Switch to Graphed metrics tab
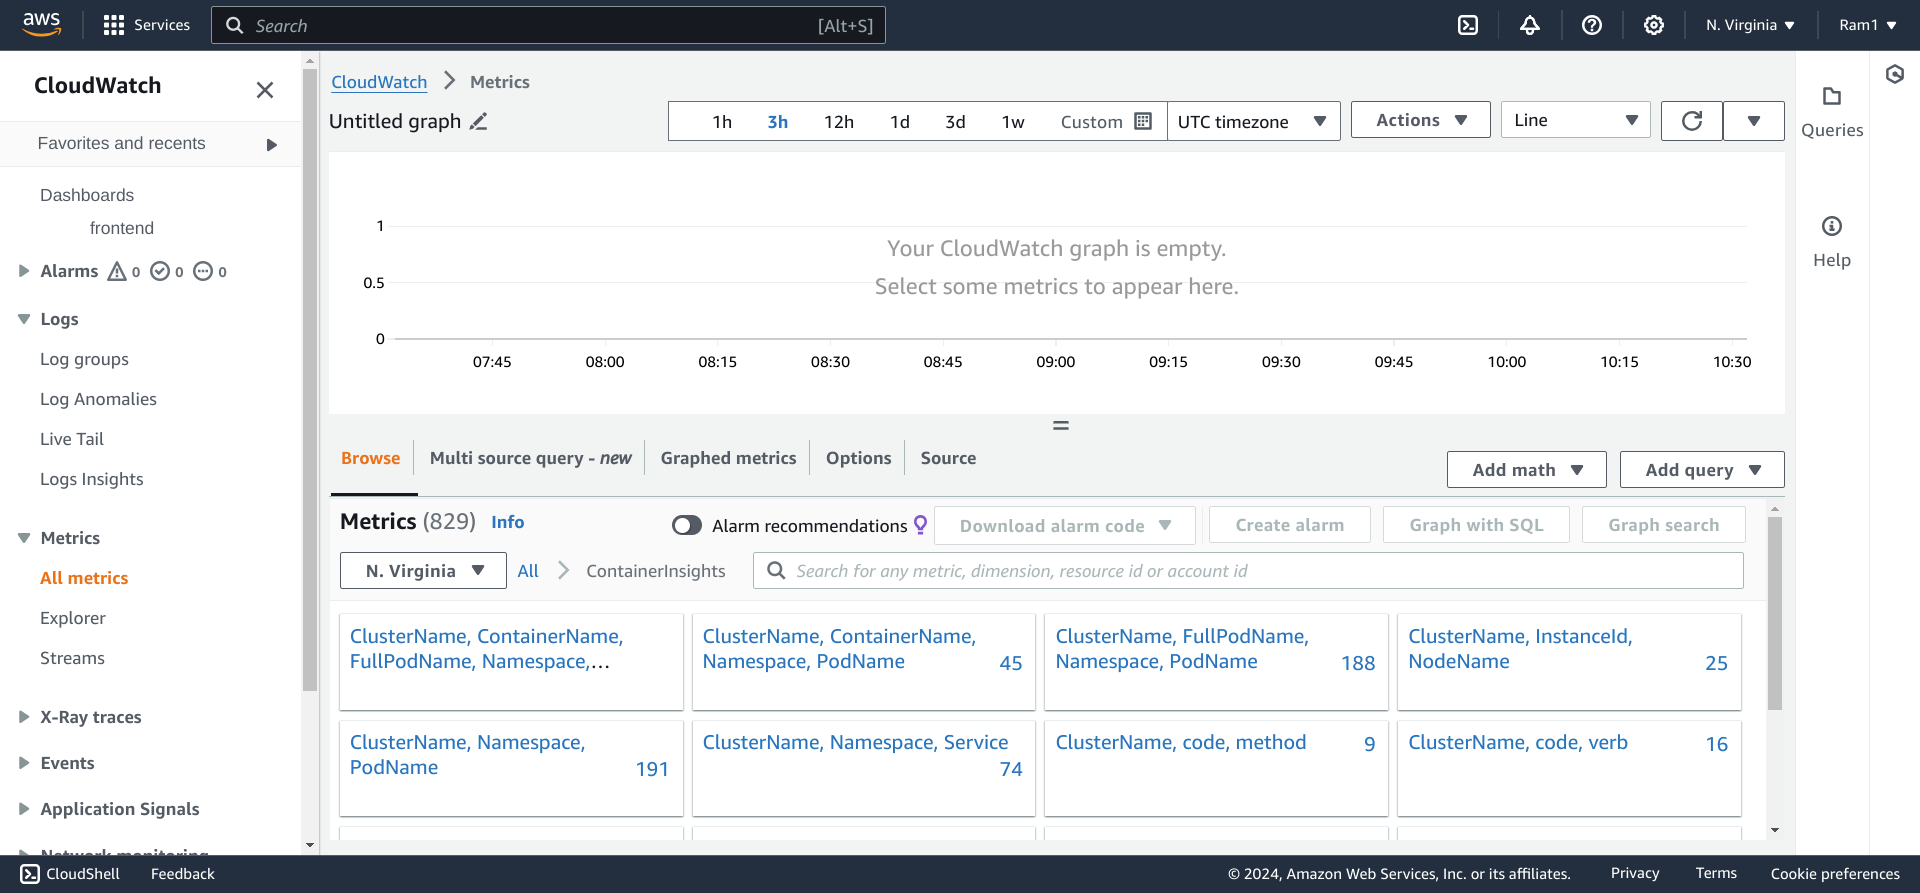The image size is (1920, 893). [728, 458]
